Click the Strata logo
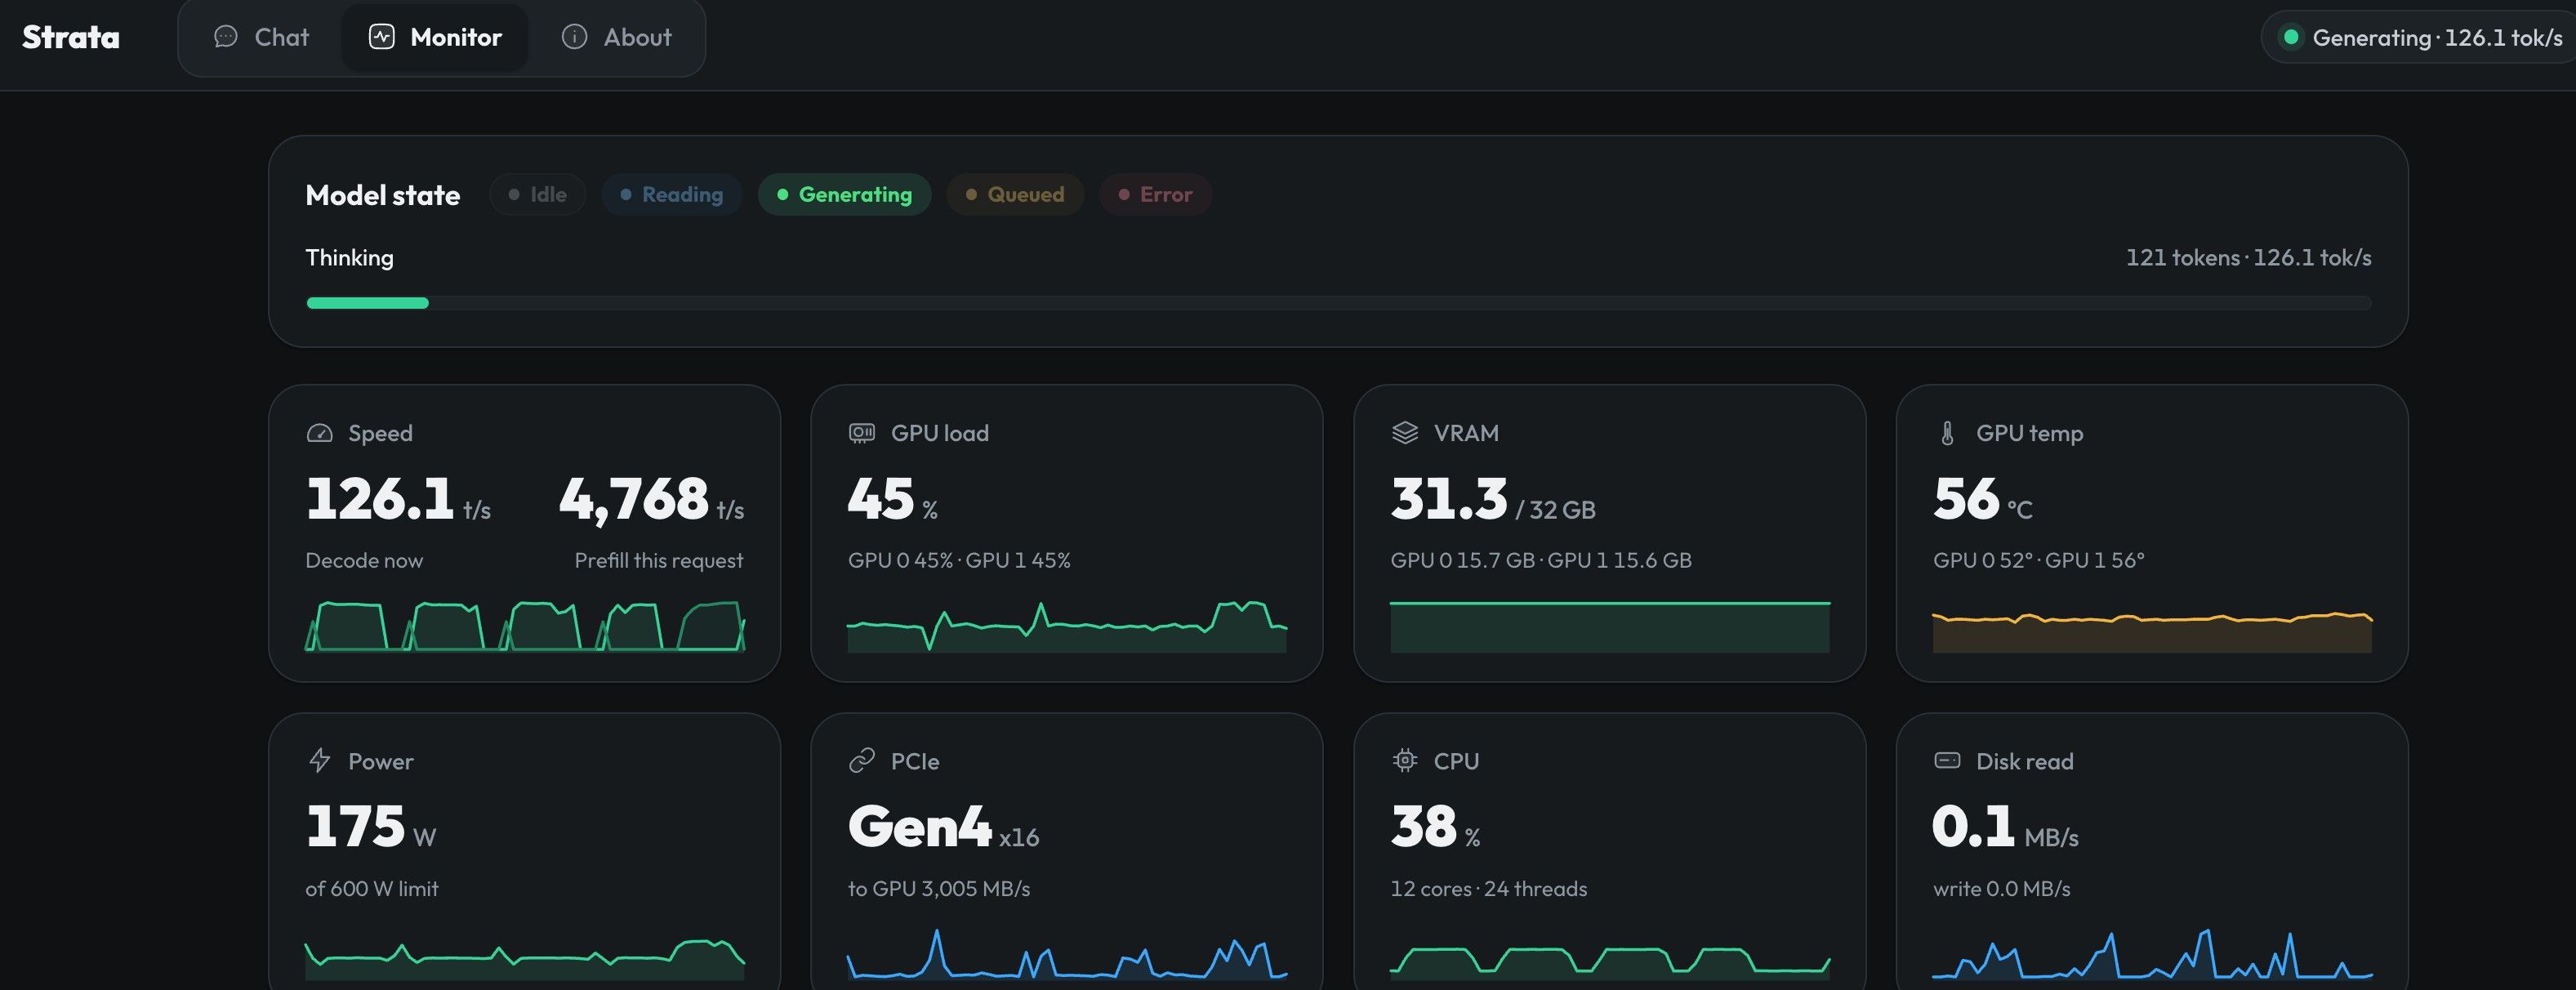Image resolution: width=2576 pixels, height=990 pixels. [x=70, y=37]
